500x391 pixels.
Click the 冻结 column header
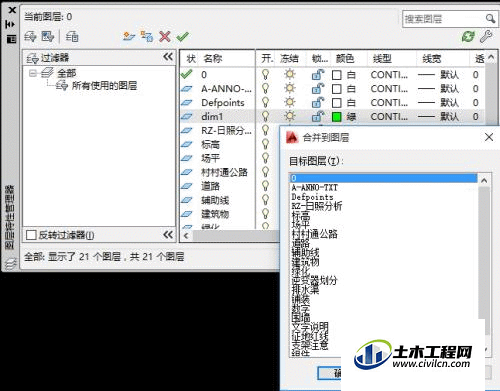[x=289, y=59]
